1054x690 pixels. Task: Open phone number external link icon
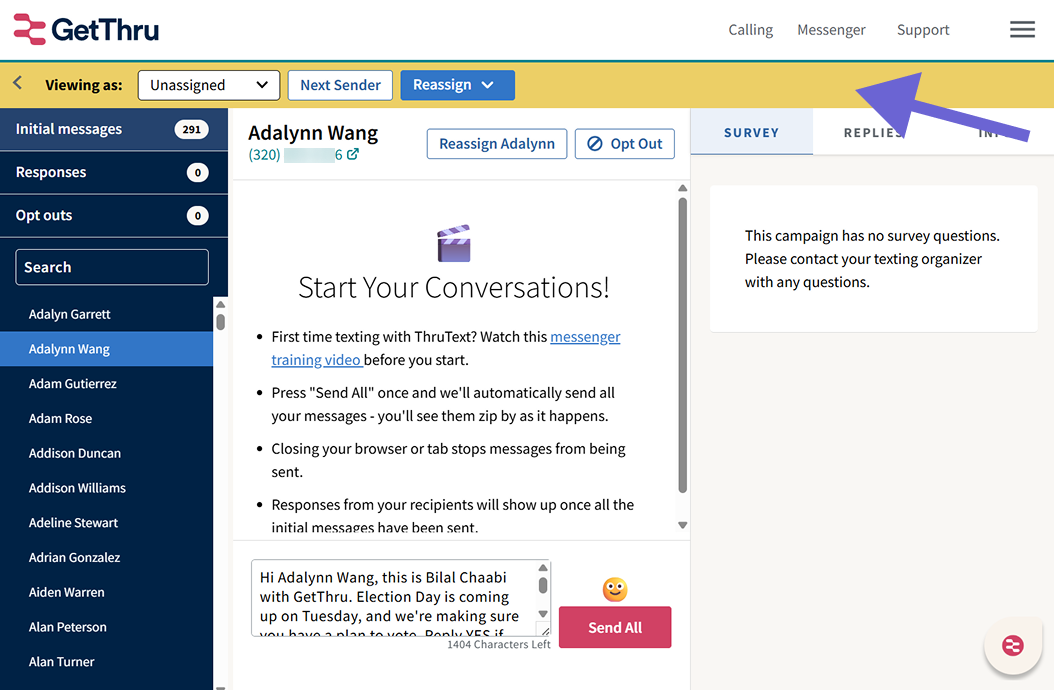coord(352,154)
